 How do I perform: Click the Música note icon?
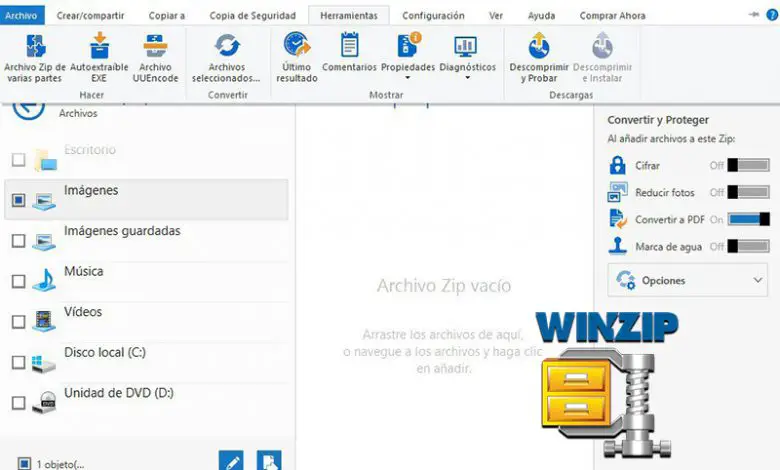tap(44, 280)
